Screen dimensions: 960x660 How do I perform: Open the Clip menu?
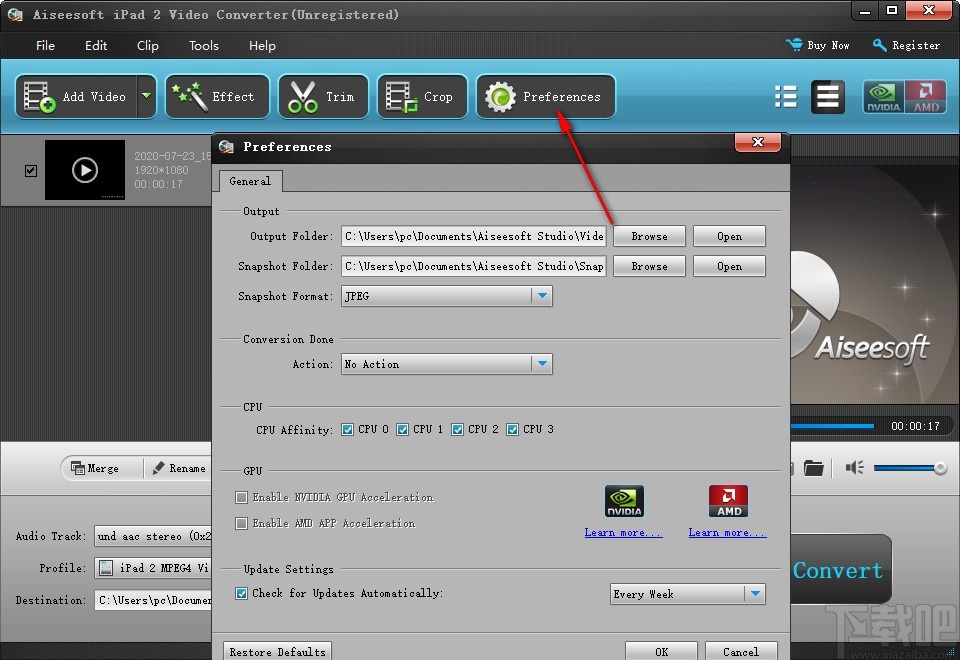(x=148, y=45)
